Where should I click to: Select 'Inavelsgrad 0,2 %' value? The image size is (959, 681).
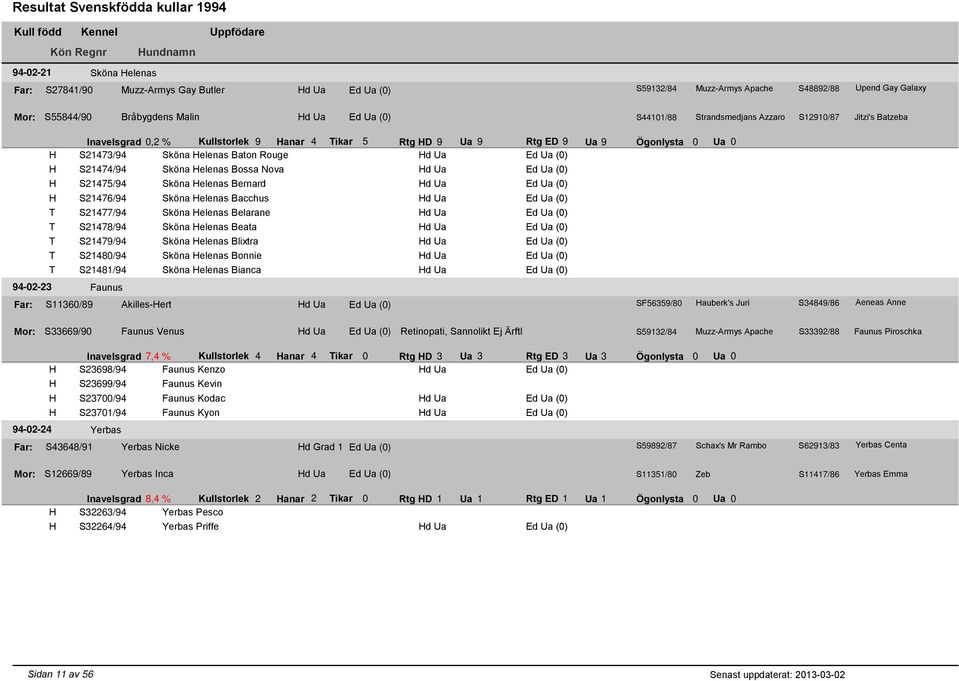[x=158, y=142]
